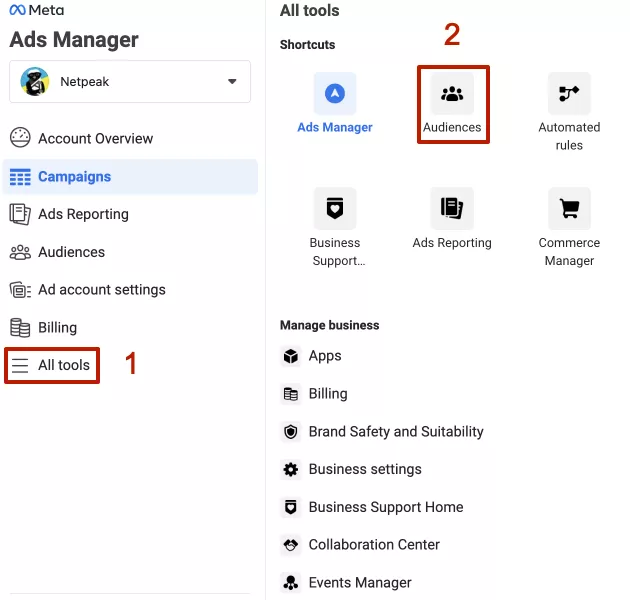Click the Automated rules label

(569, 136)
